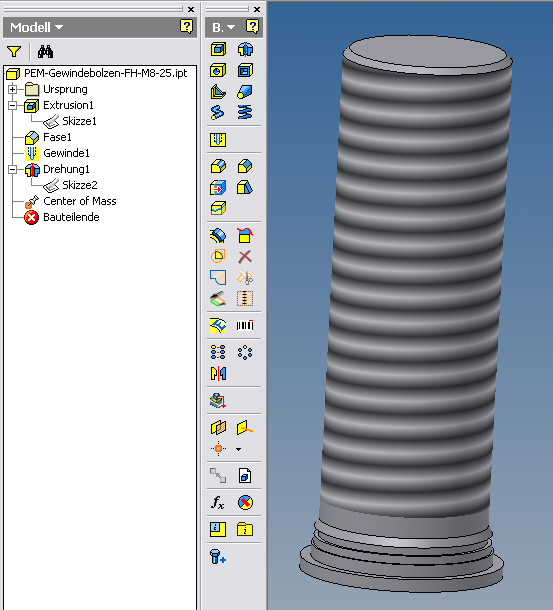This screenshot has width=553, height=610.
Task: Choose the Circular pattern tool
Action: coord(245,352)
